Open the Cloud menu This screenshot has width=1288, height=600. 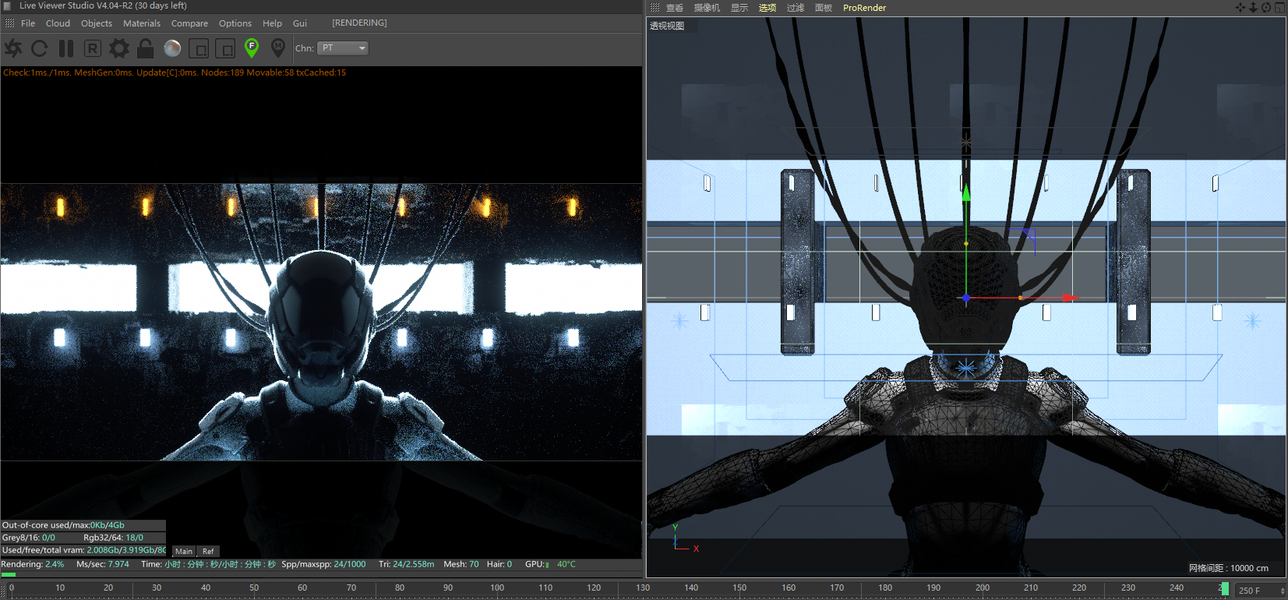(58, 23)
